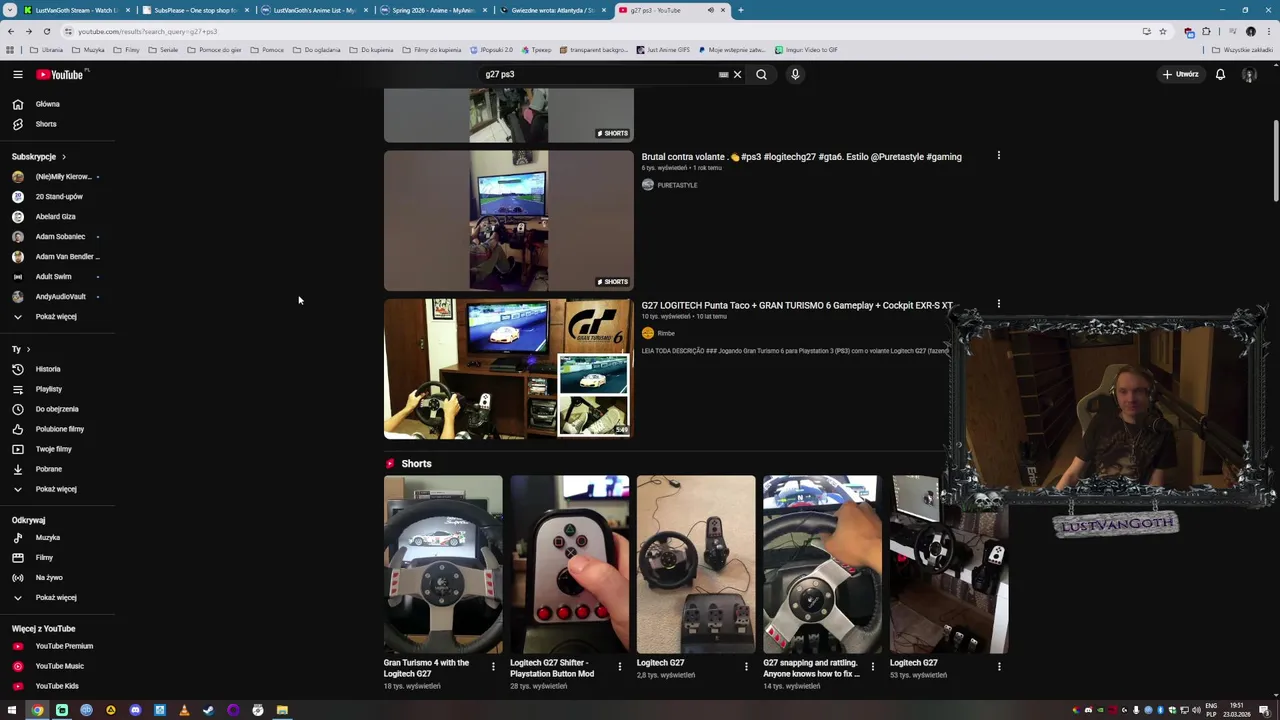1280x720 pixels.
Task: Open Windows Start menu
Action: click(x=12, y=710)
